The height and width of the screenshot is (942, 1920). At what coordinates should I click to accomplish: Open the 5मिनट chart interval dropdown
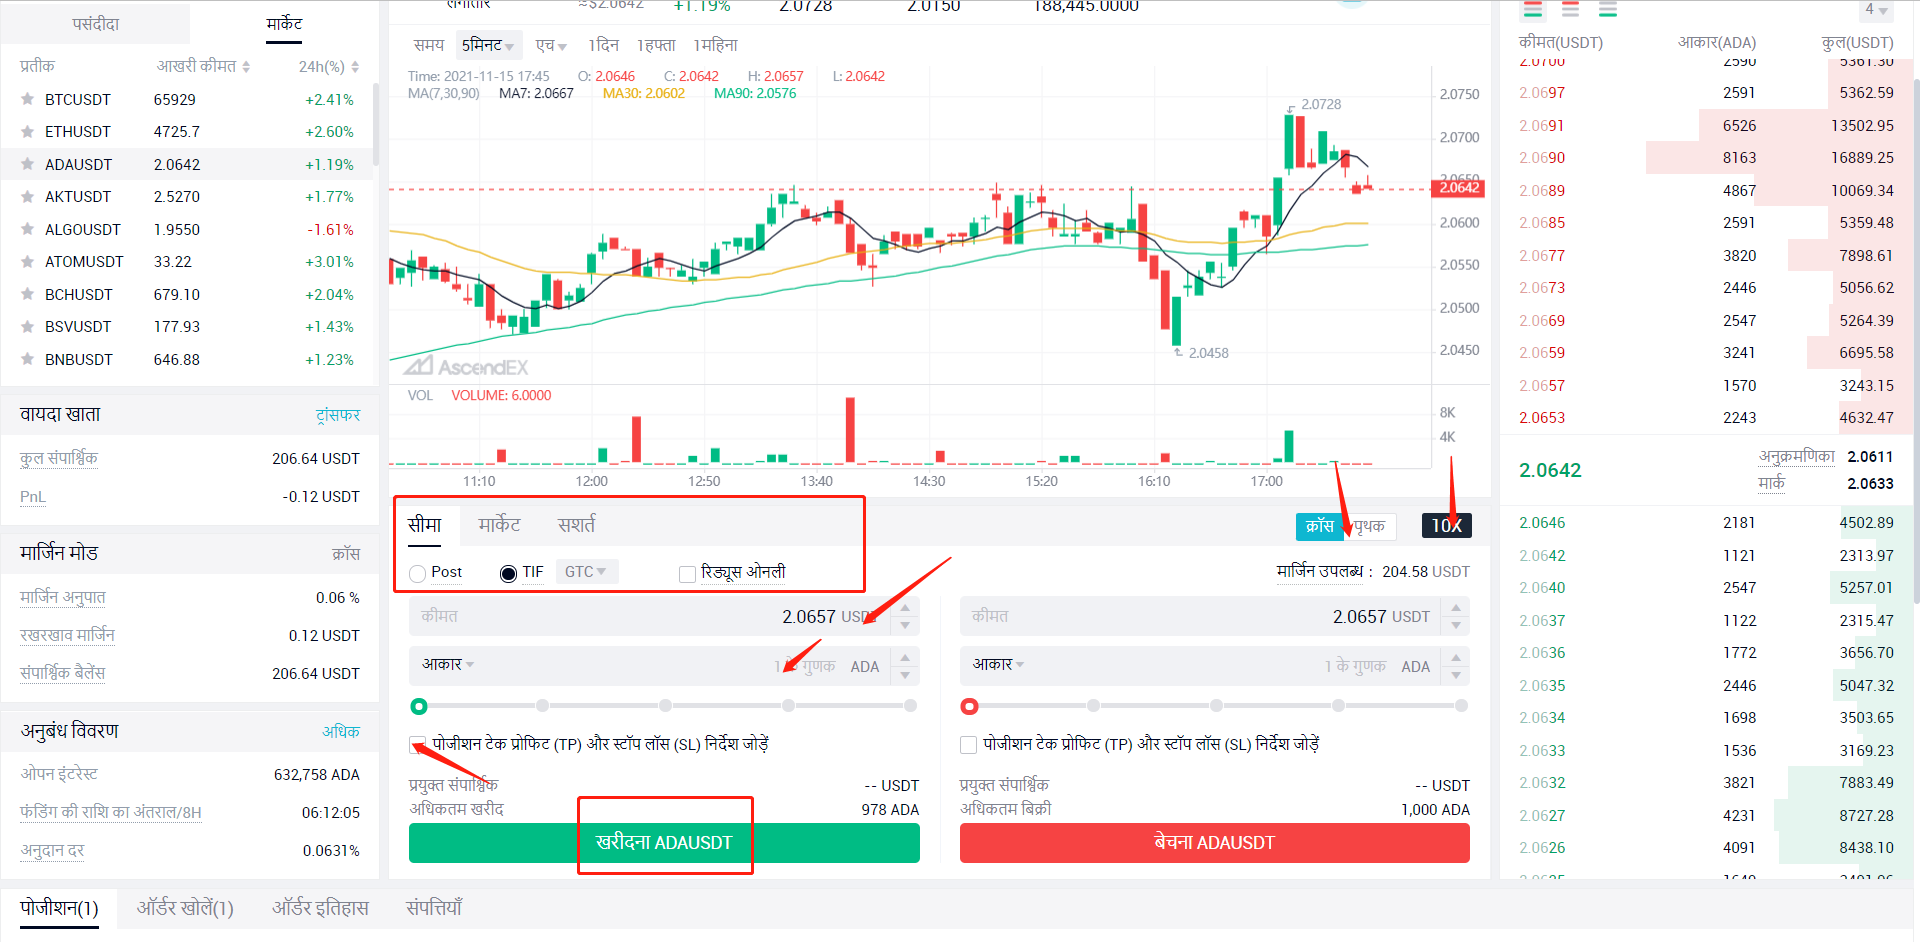coord(487,45)
